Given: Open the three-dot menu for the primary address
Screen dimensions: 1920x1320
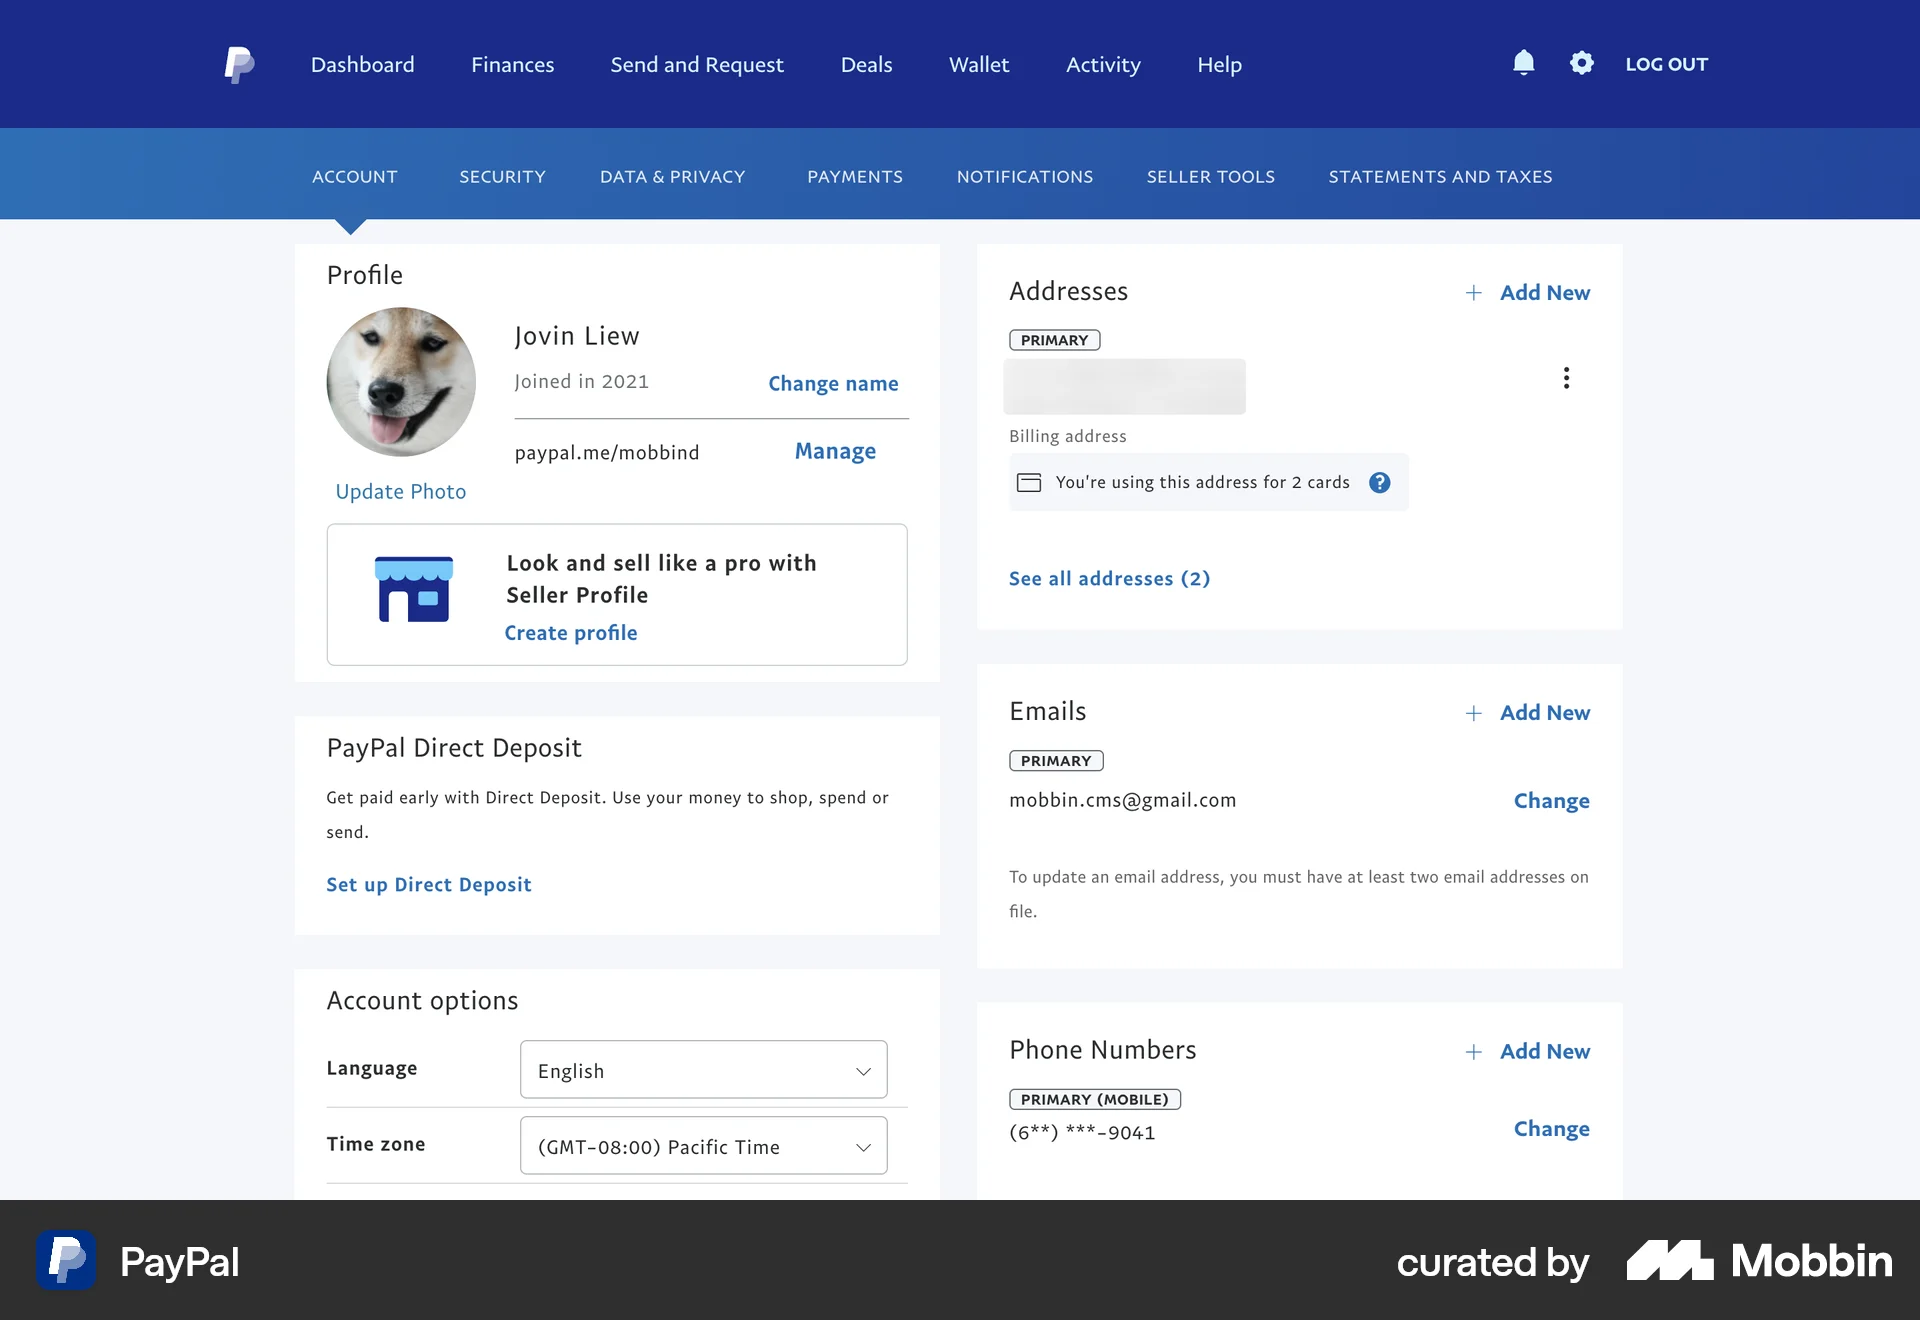Looking at the screenshot, I should pyautogui.click(x=1566, y=378).
